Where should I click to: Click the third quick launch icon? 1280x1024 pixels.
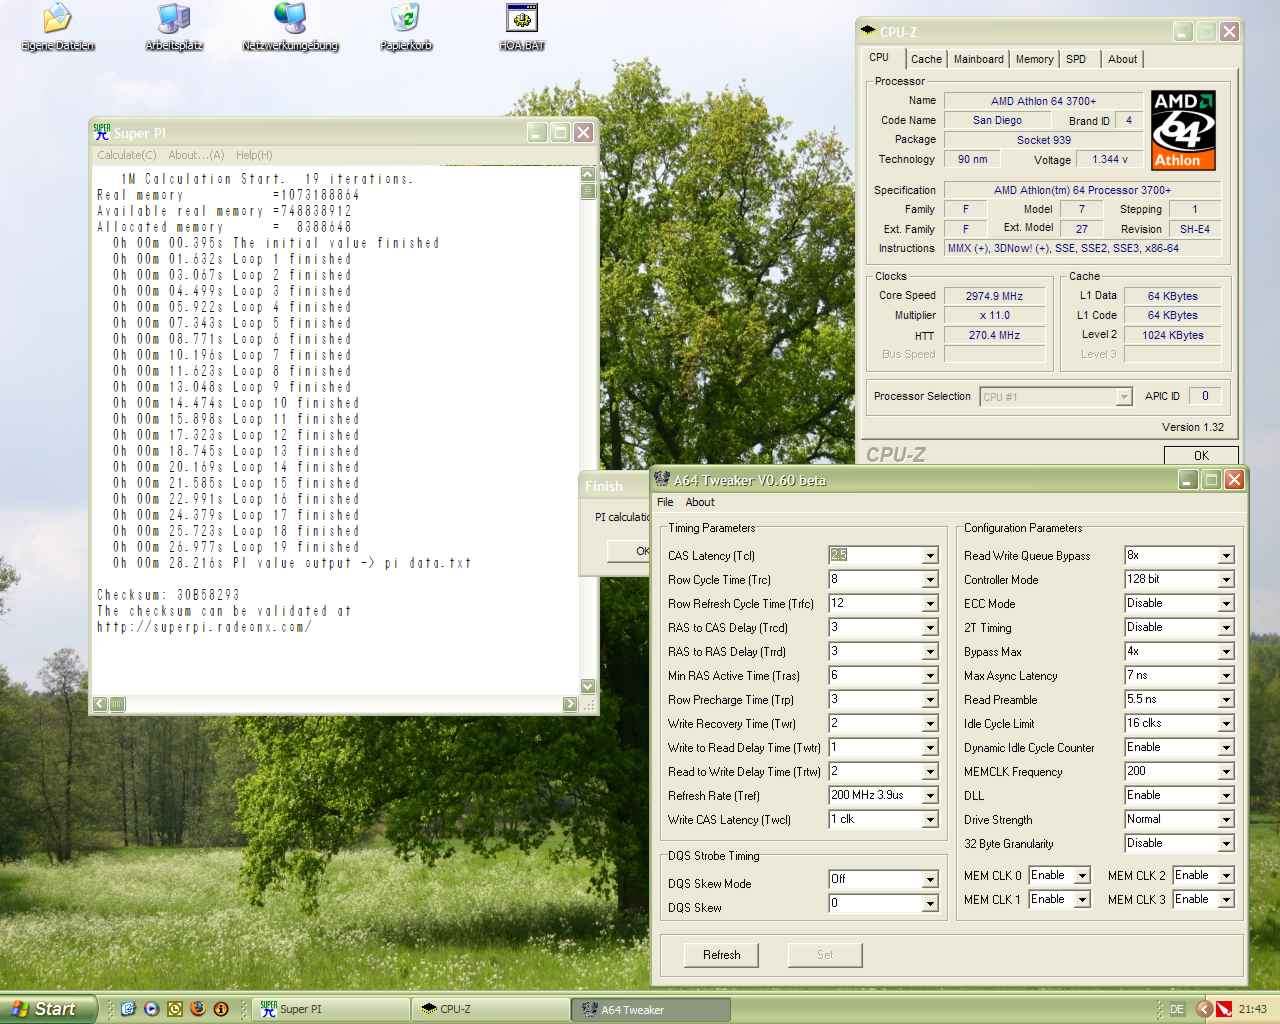pyautogui.click(x=175, y=1009)
